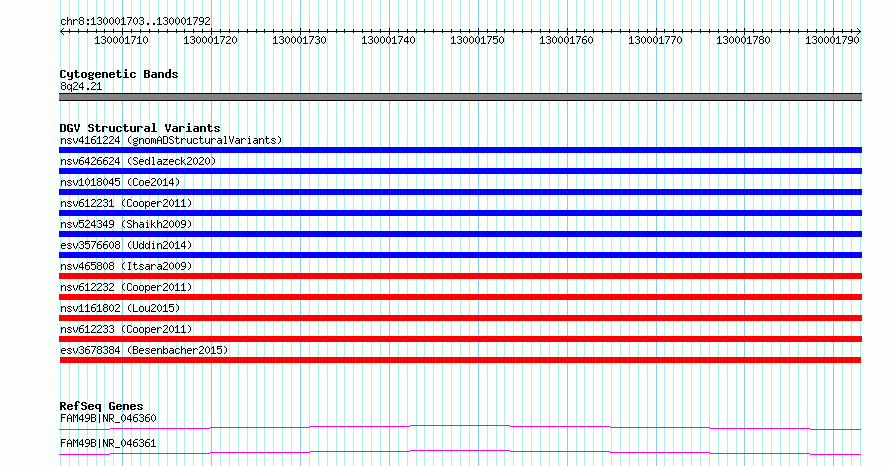Image resolution: width=890 pixels, height=466 pixels.
Task: Select the blue bar under nsv4161224
Action: point(460,150)
